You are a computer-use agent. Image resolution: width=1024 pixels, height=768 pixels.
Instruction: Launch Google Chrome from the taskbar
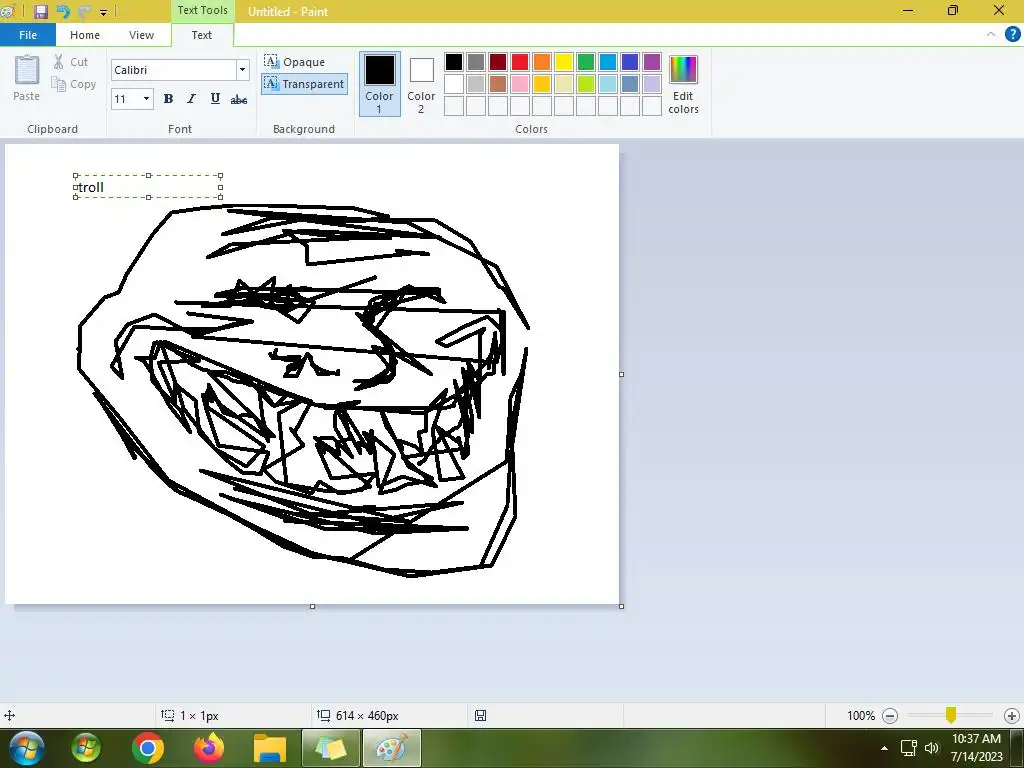(x=148, y=748)
